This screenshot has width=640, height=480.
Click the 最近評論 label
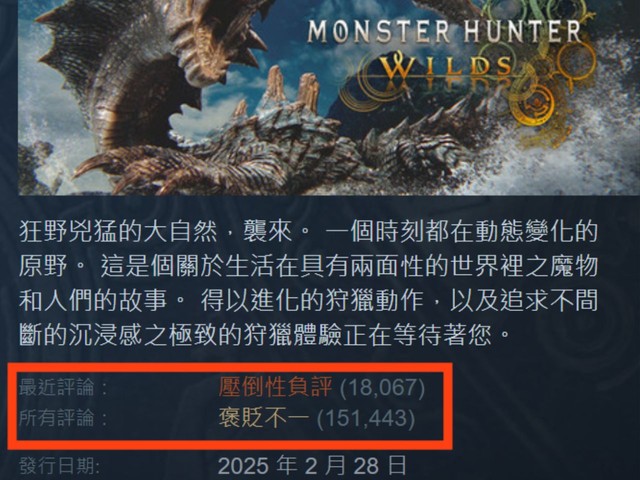(64, 387)
